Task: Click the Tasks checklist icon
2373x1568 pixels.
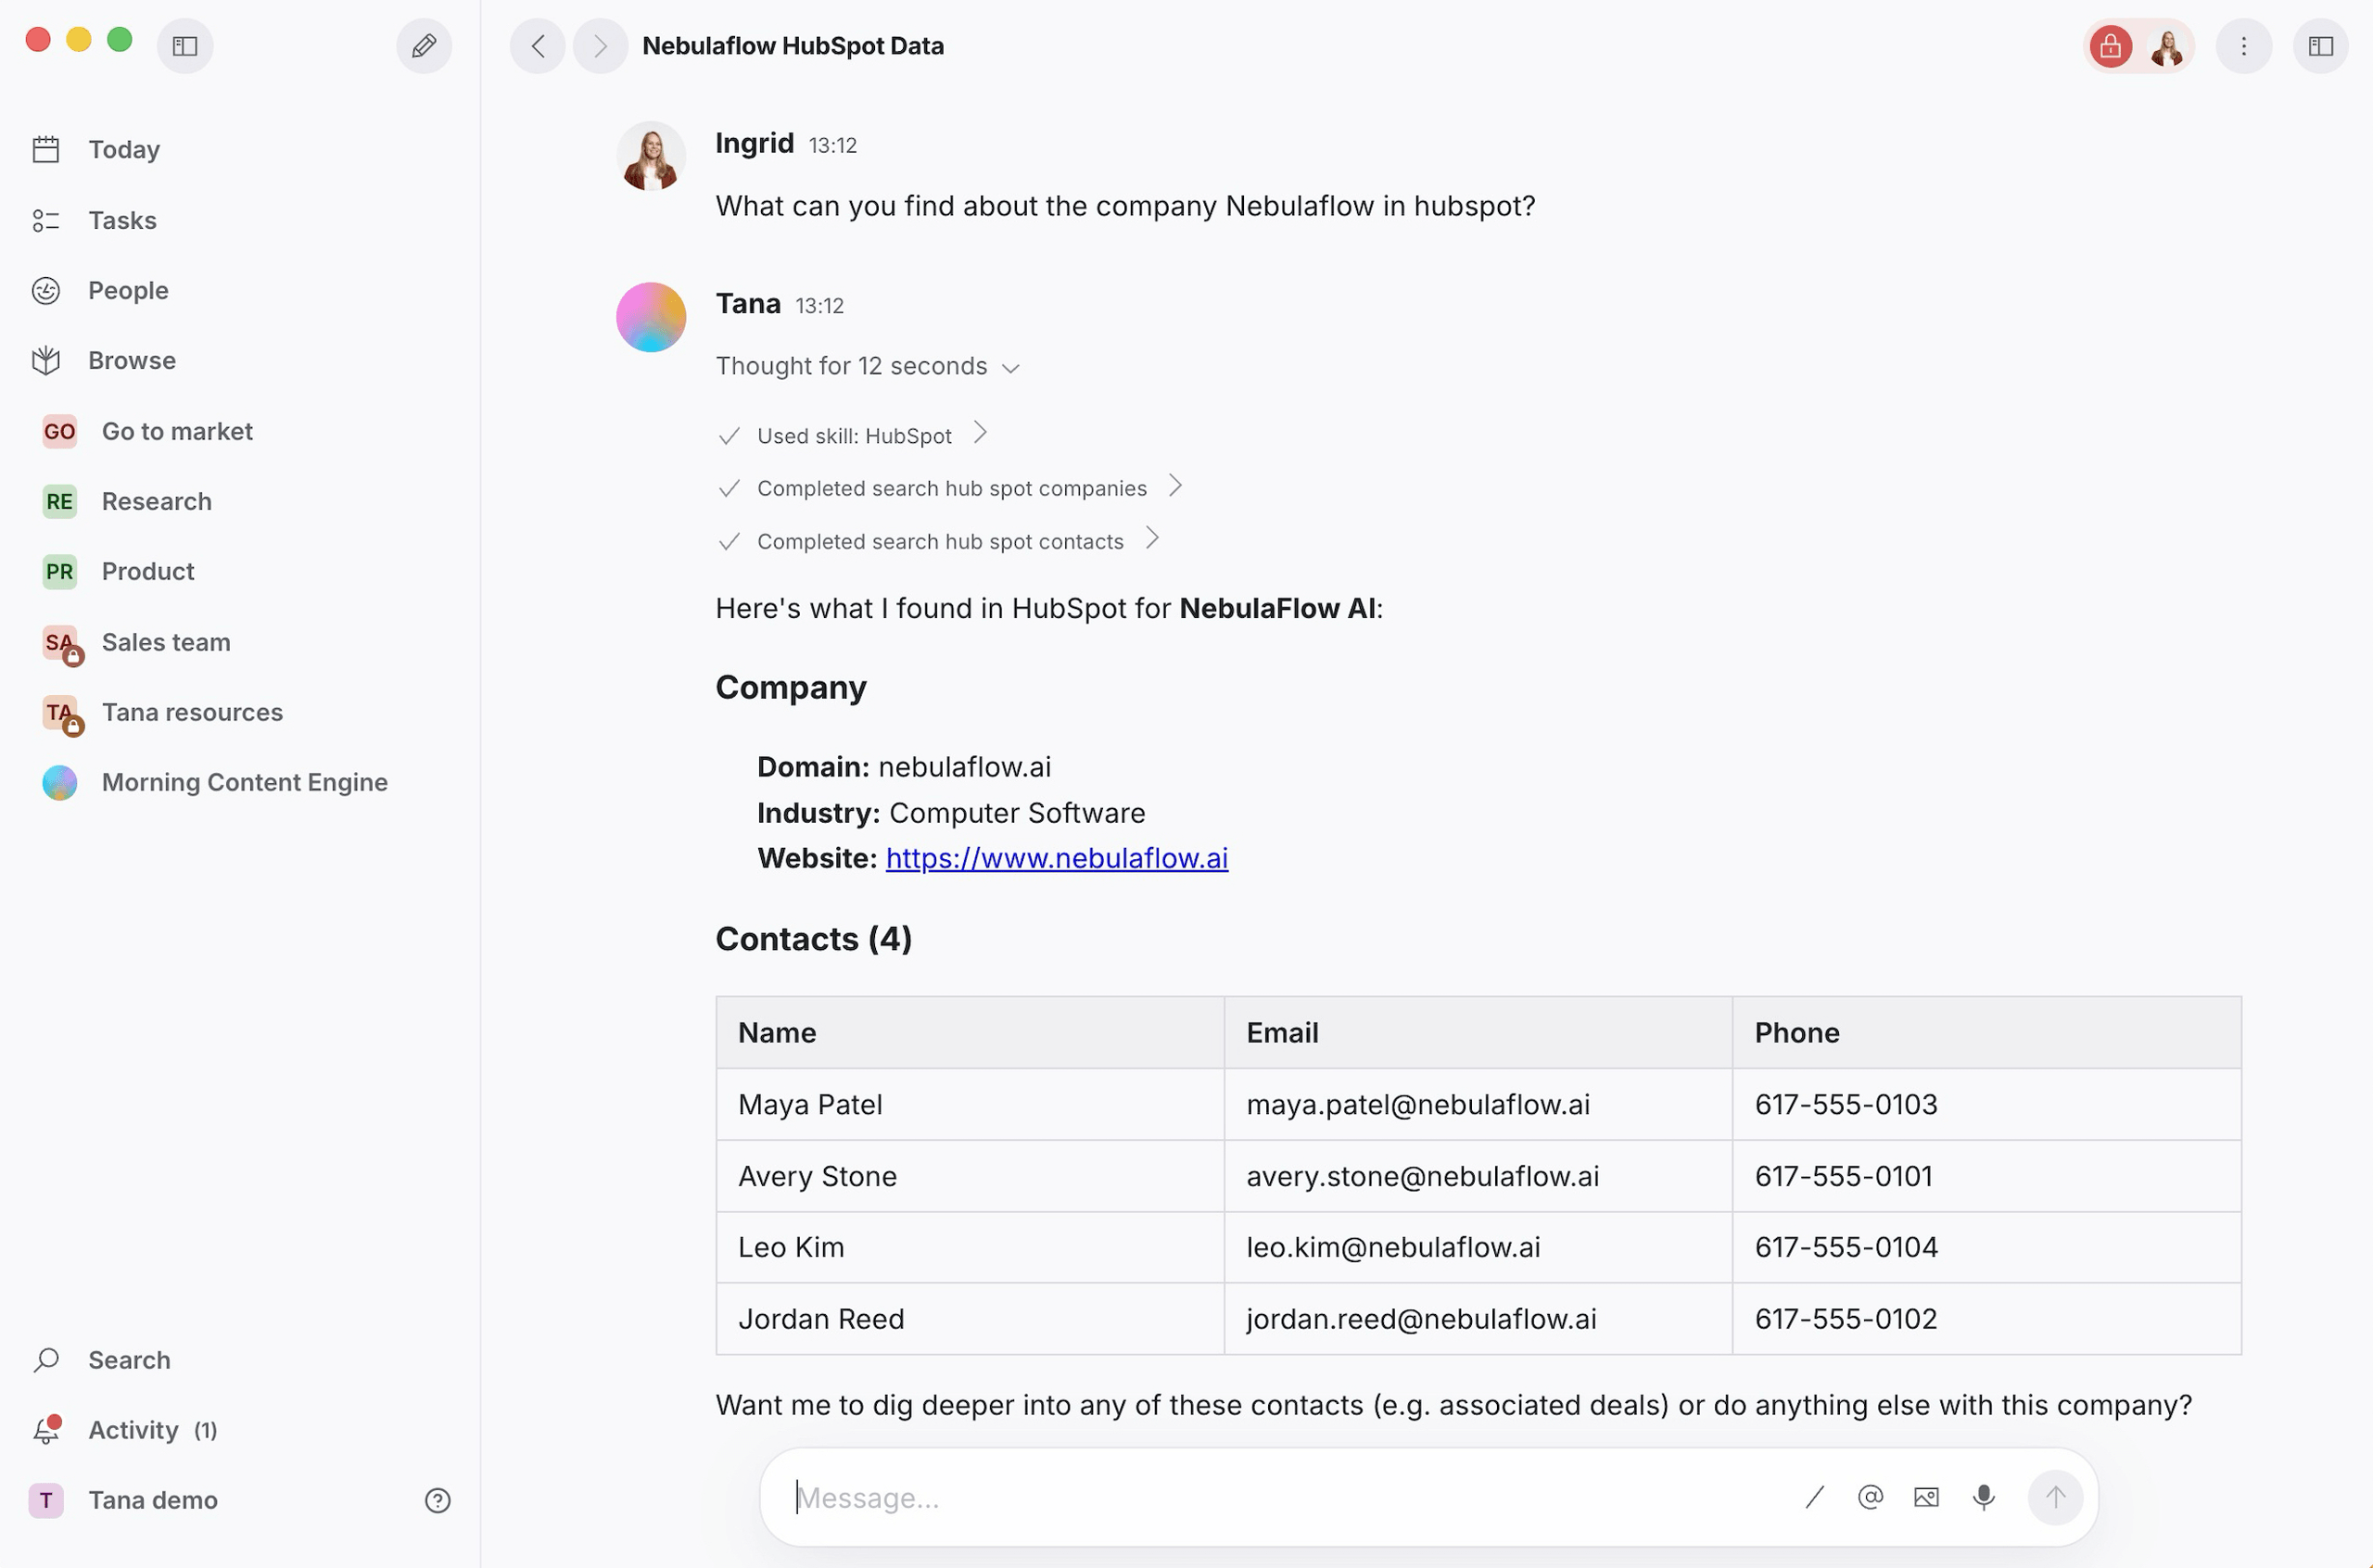Action: pyautogui.click(x=46, y=220)
